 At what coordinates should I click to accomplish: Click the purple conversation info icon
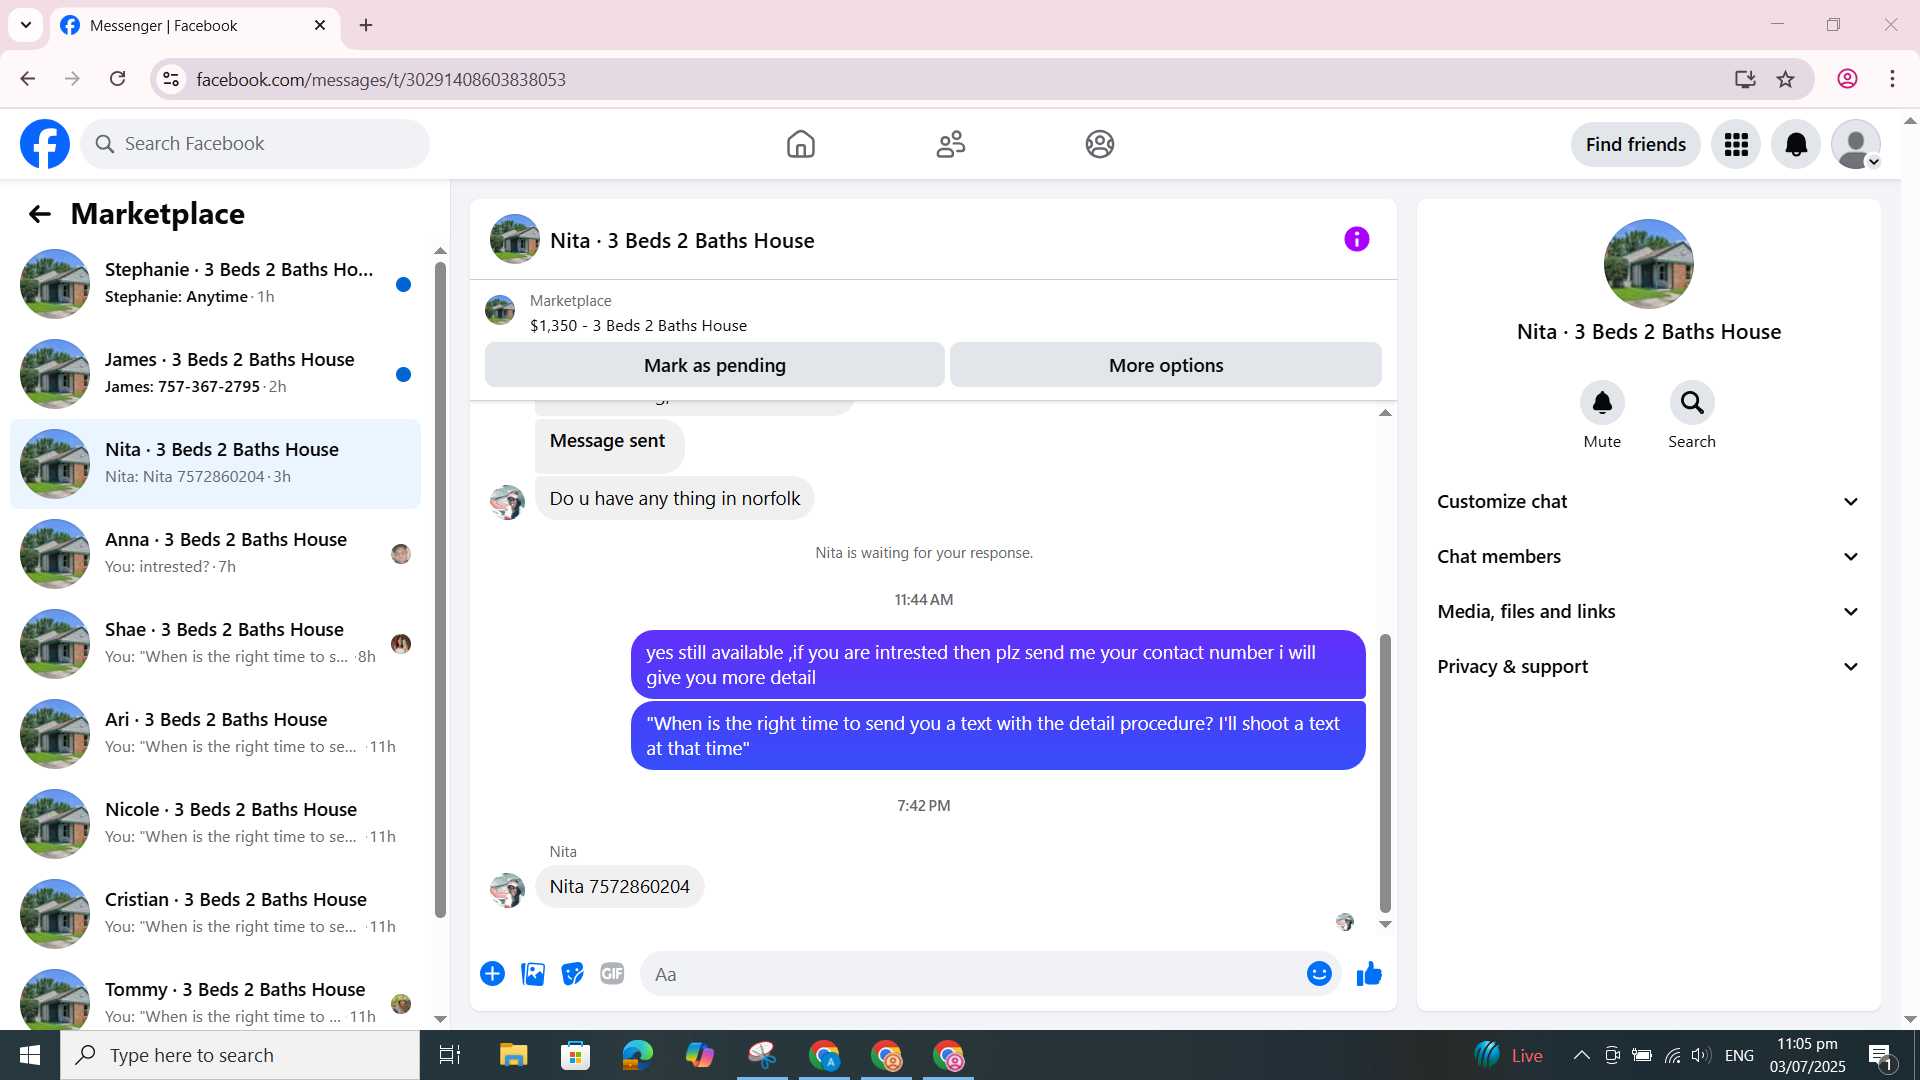1356,240
